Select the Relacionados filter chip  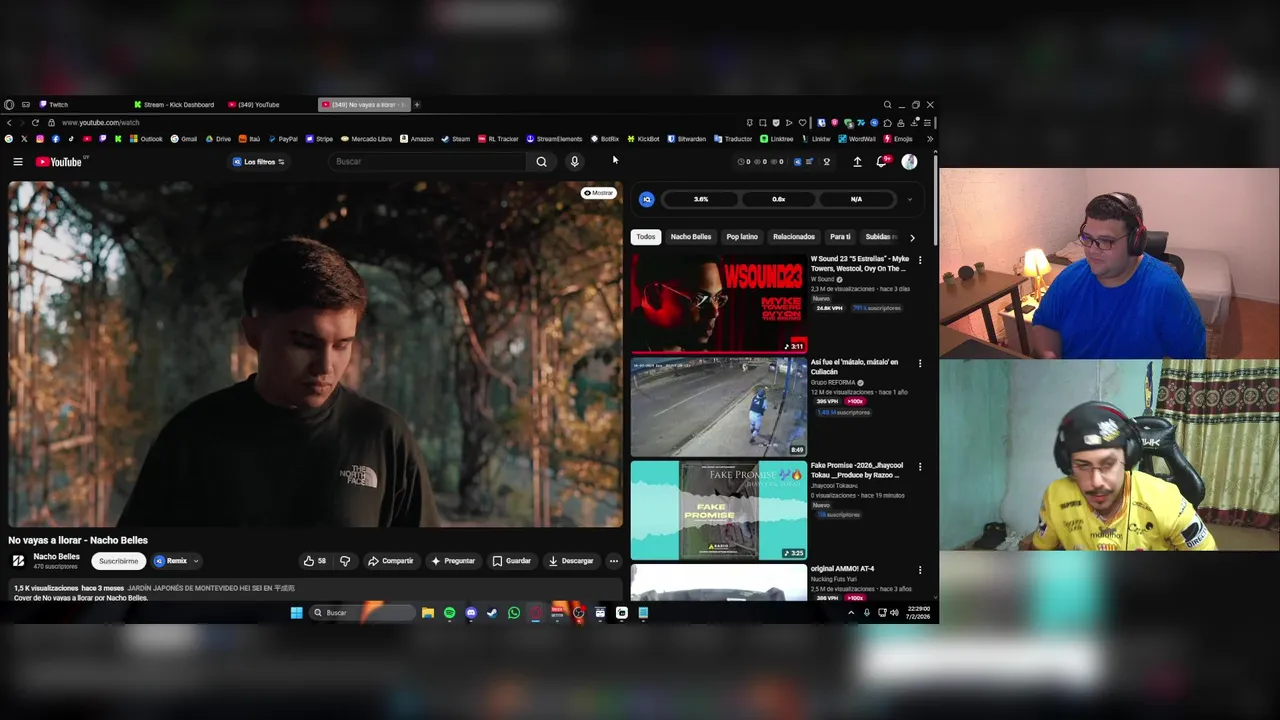click(x=794, y=237)
